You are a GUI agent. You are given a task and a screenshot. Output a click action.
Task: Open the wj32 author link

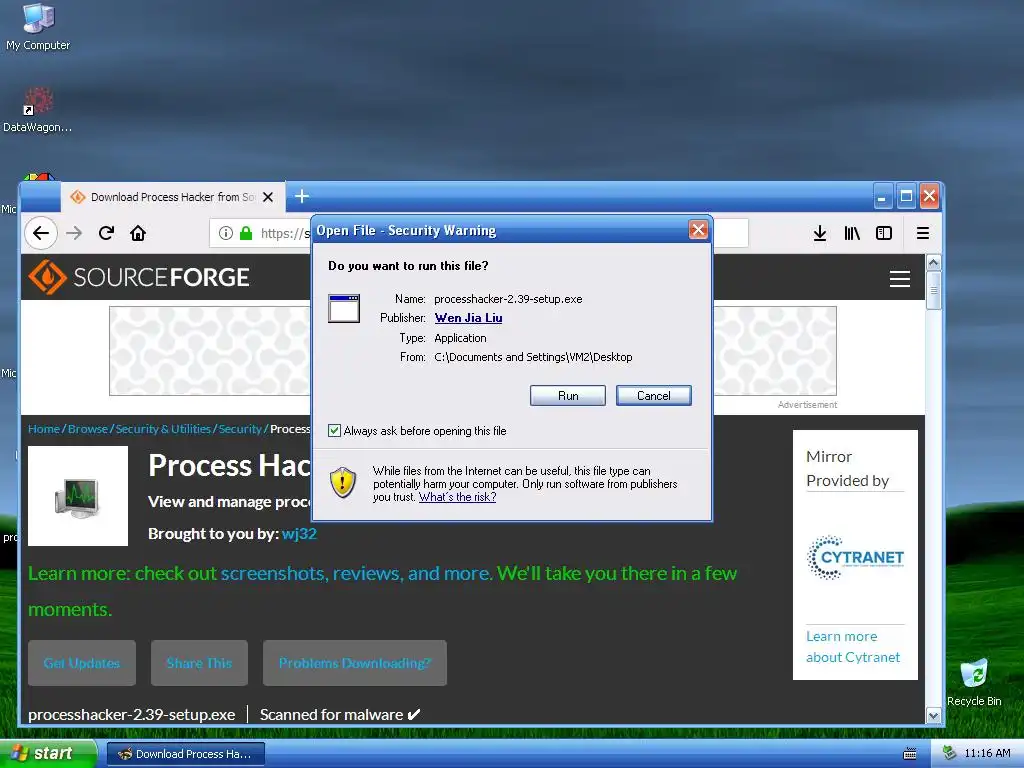click(x=299, y=534)
